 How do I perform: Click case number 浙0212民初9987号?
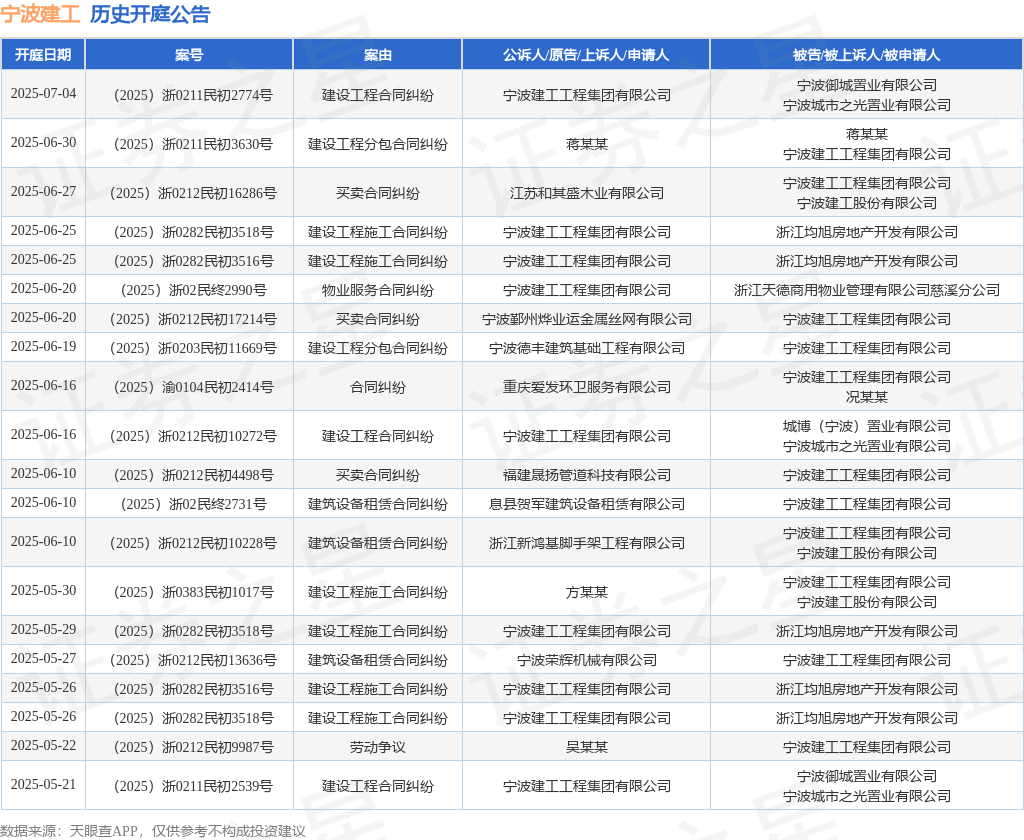[x=193, y=747]
